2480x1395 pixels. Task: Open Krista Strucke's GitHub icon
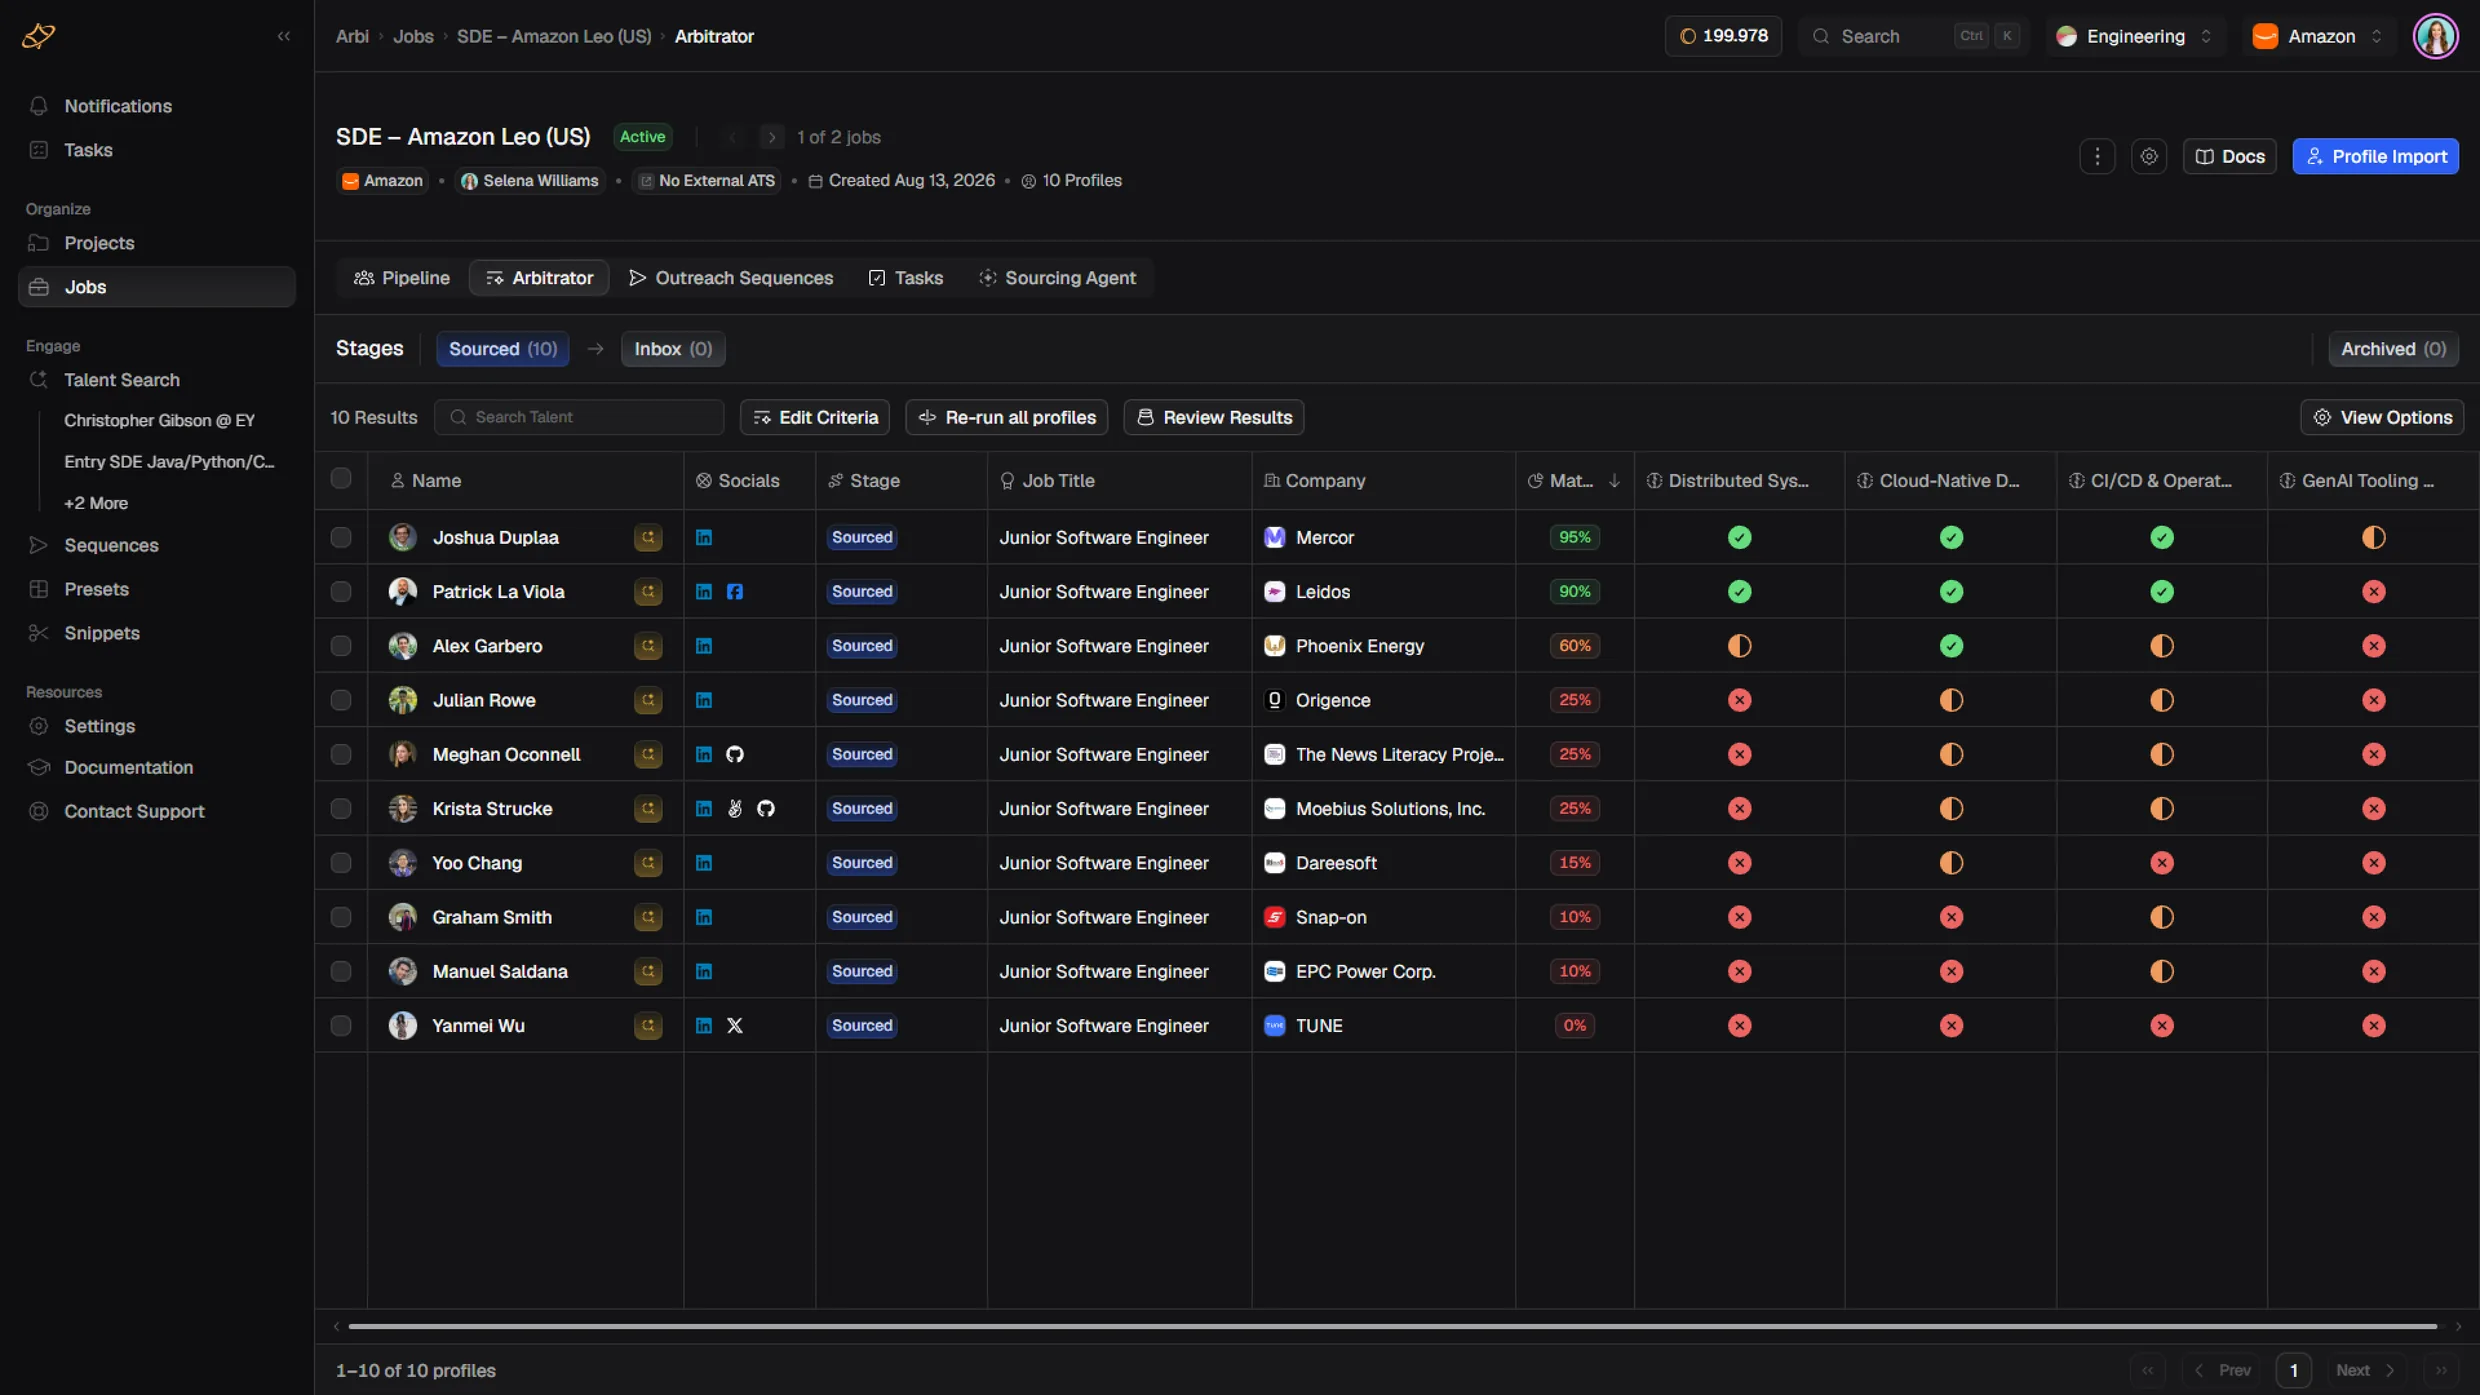(x=766, y=808)
